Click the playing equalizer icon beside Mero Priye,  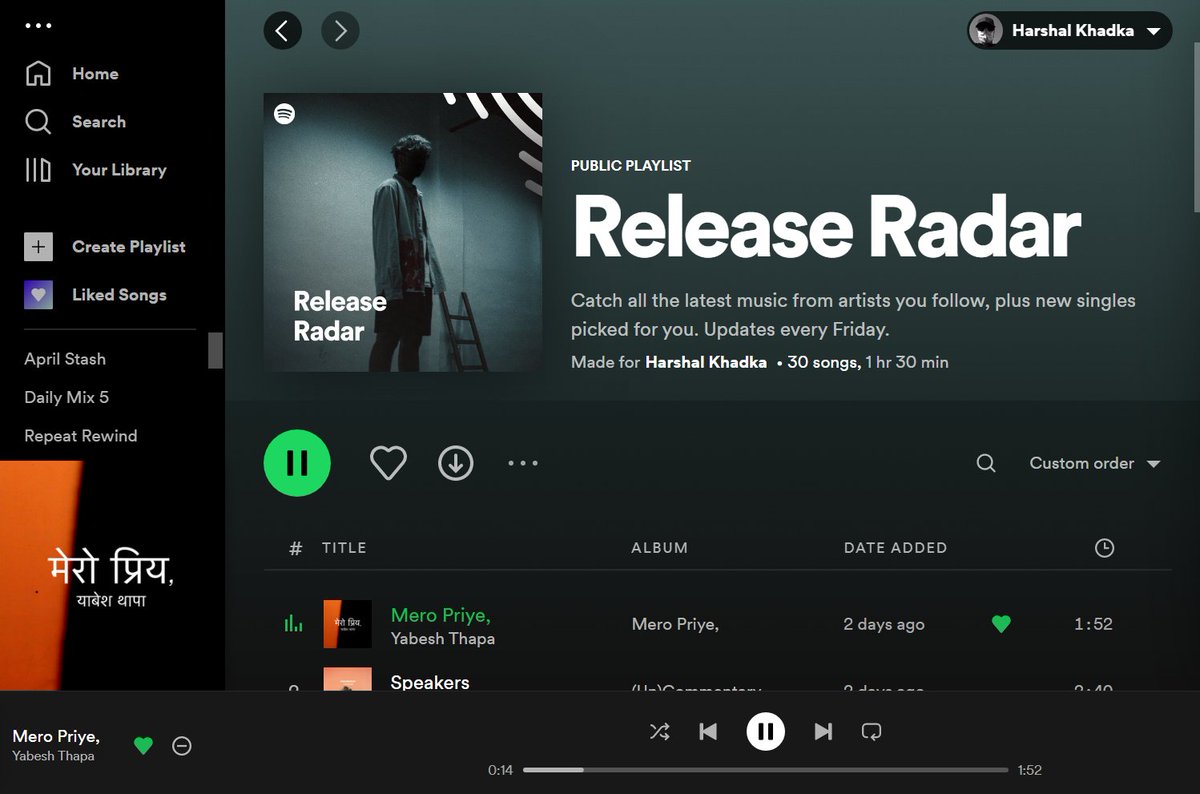[293, 624]
